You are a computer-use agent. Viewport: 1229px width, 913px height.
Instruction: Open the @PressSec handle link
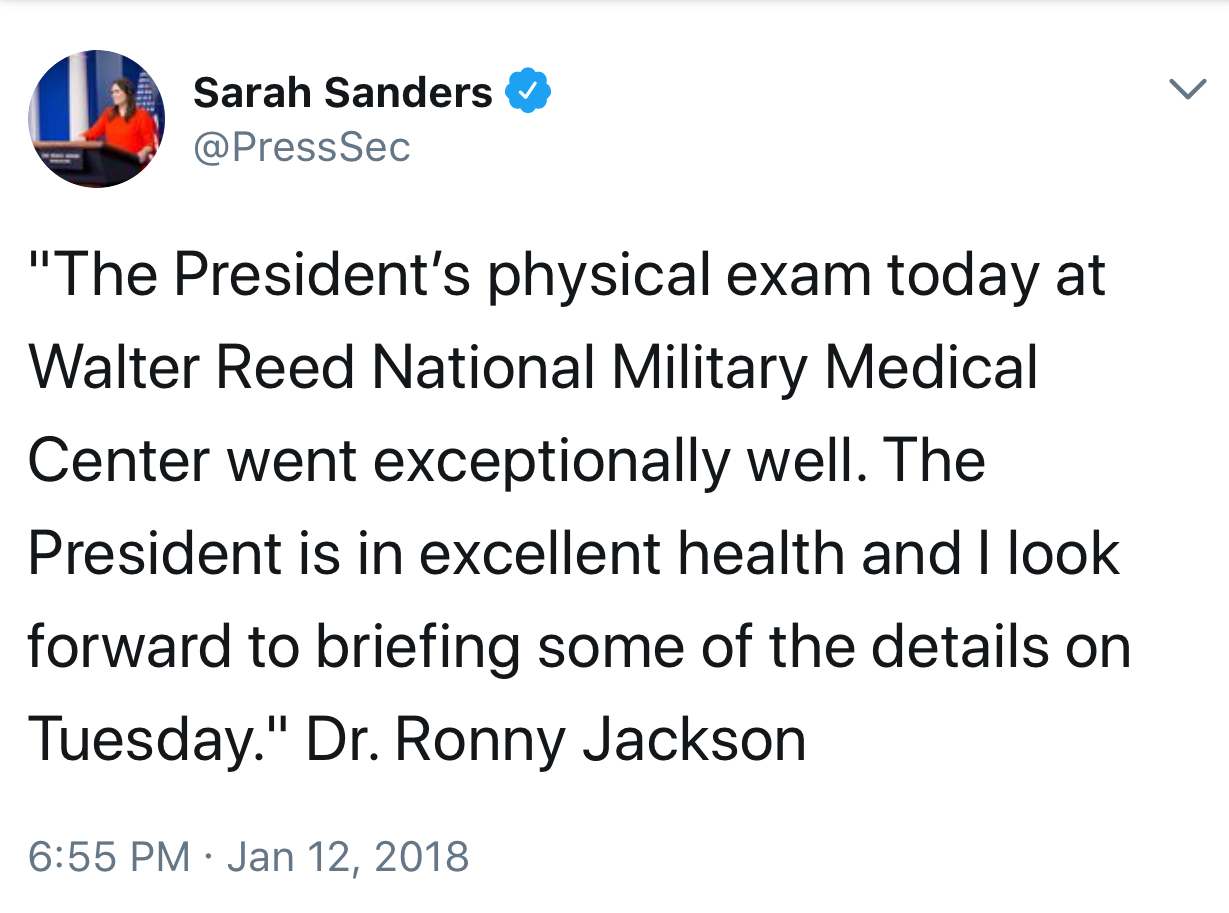coord(302,147)
